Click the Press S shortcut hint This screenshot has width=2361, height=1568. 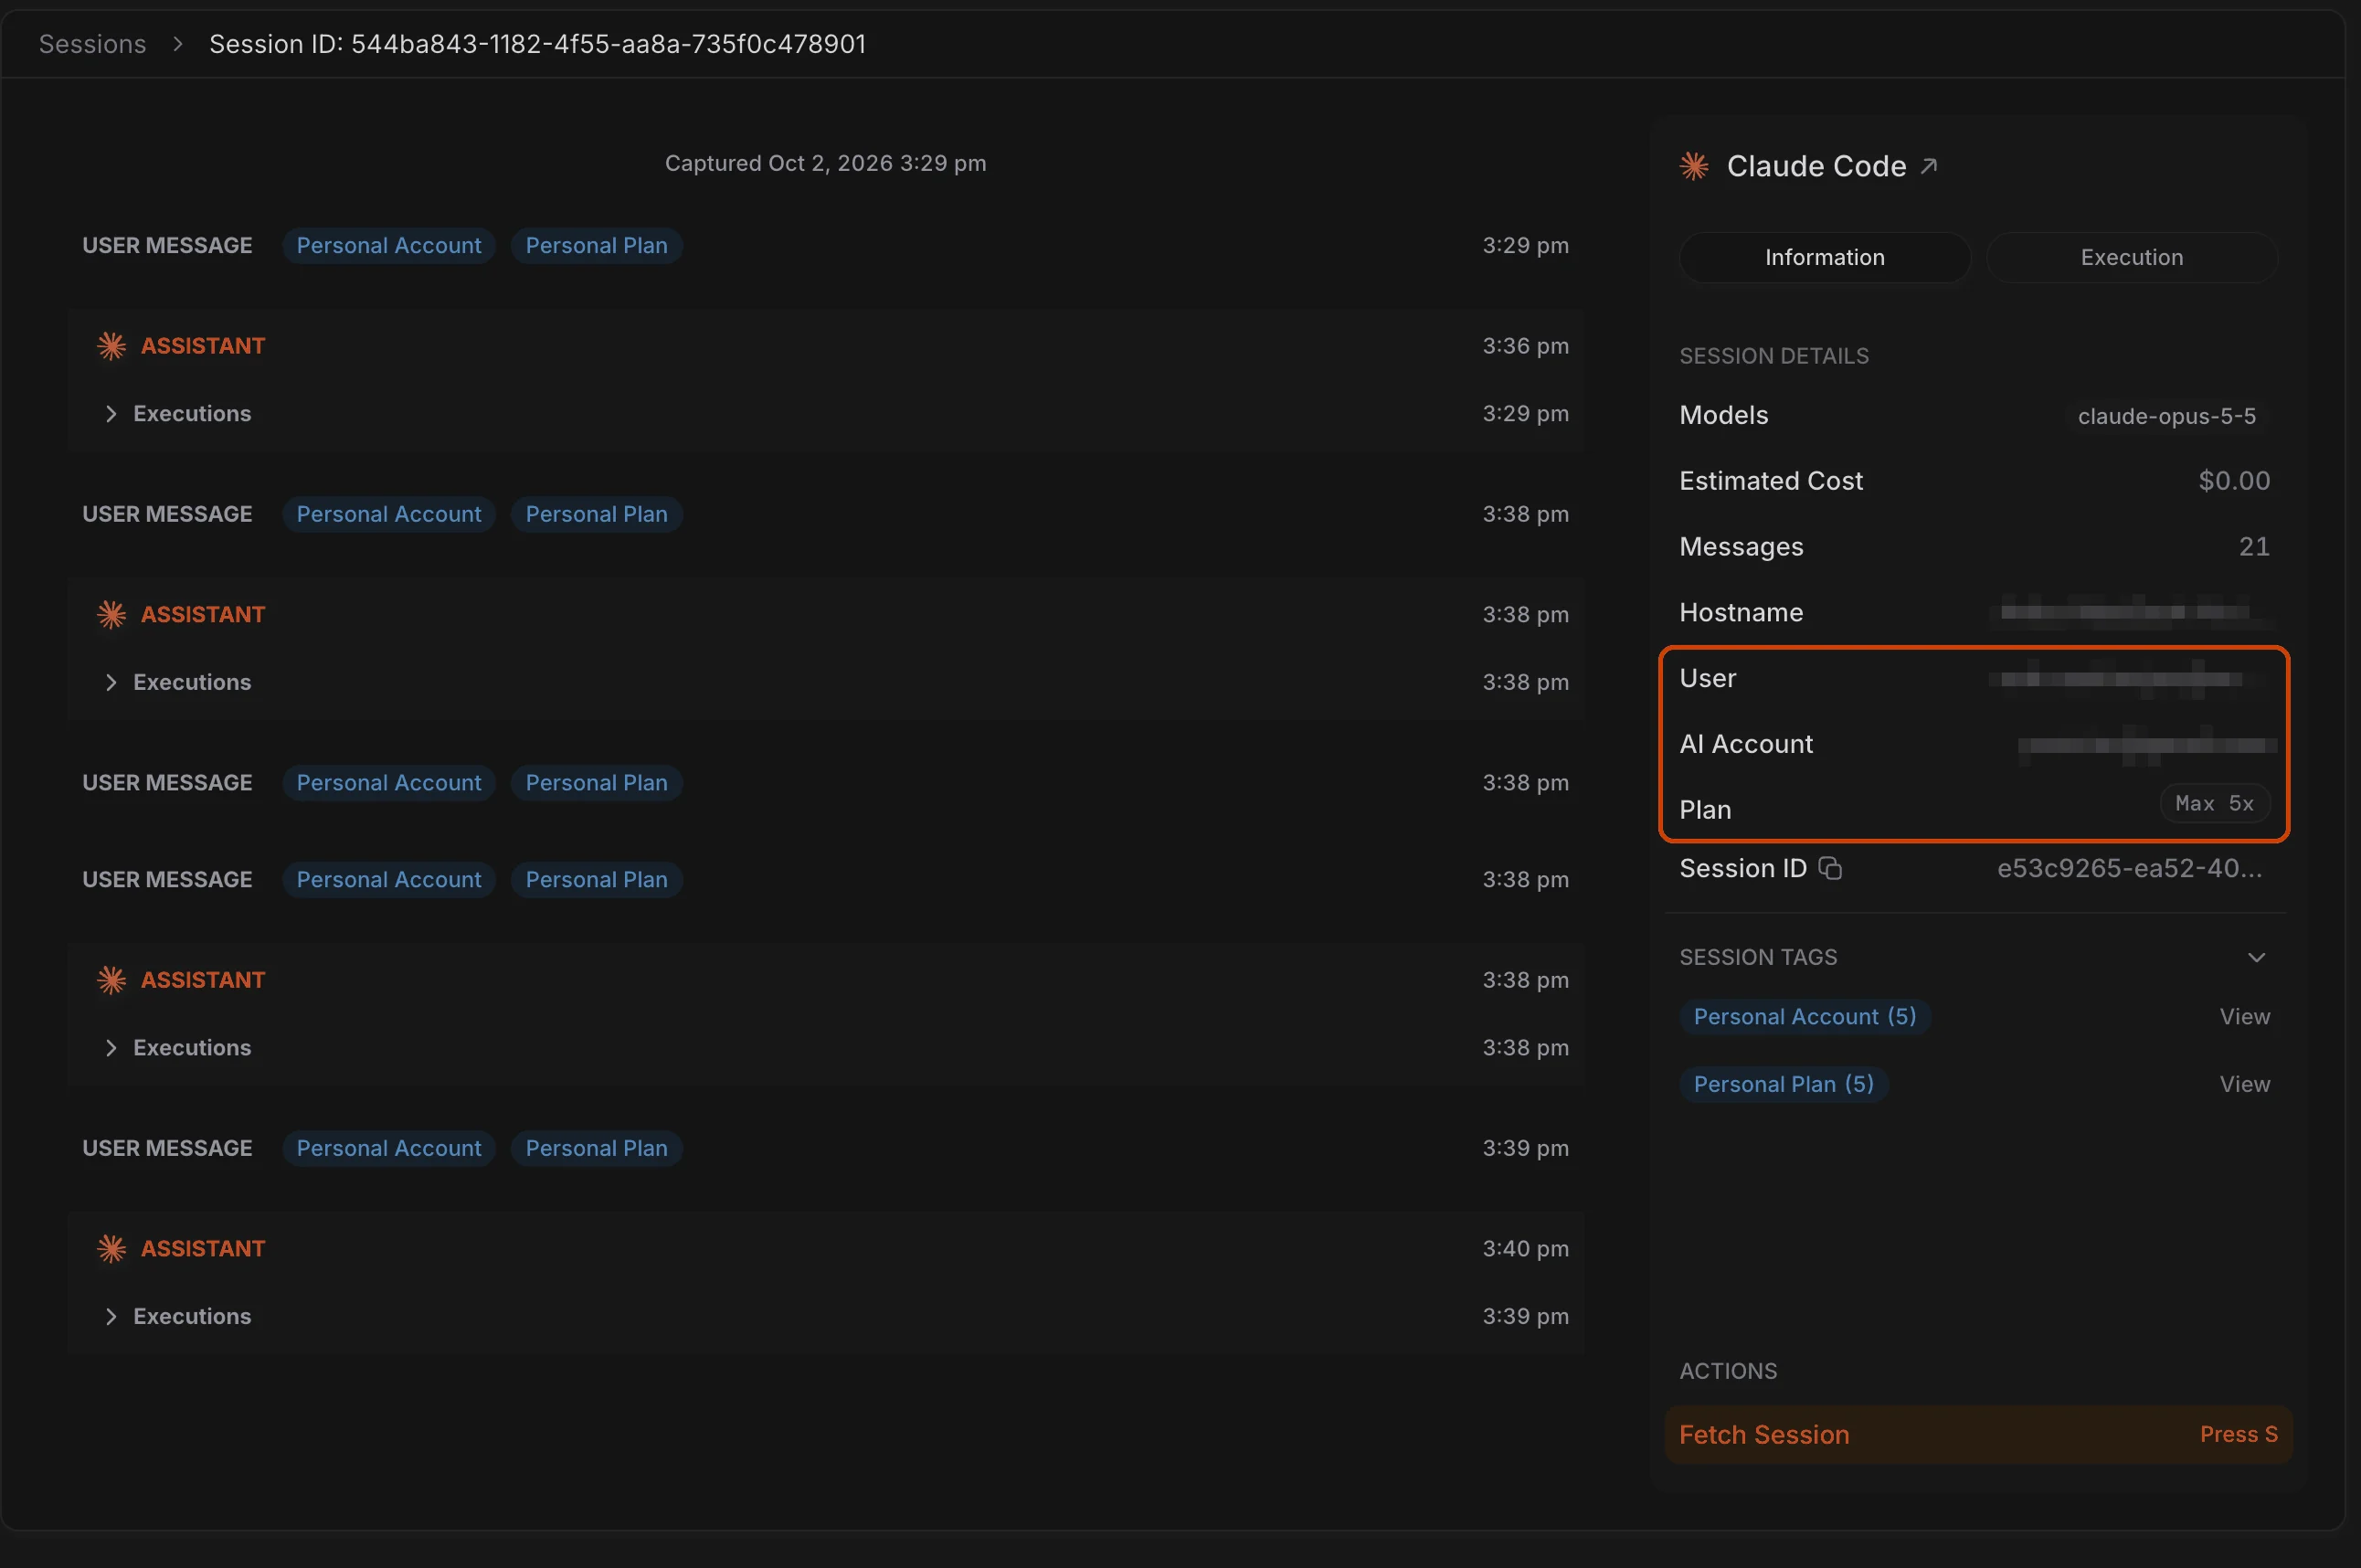coord(2238,1434)
